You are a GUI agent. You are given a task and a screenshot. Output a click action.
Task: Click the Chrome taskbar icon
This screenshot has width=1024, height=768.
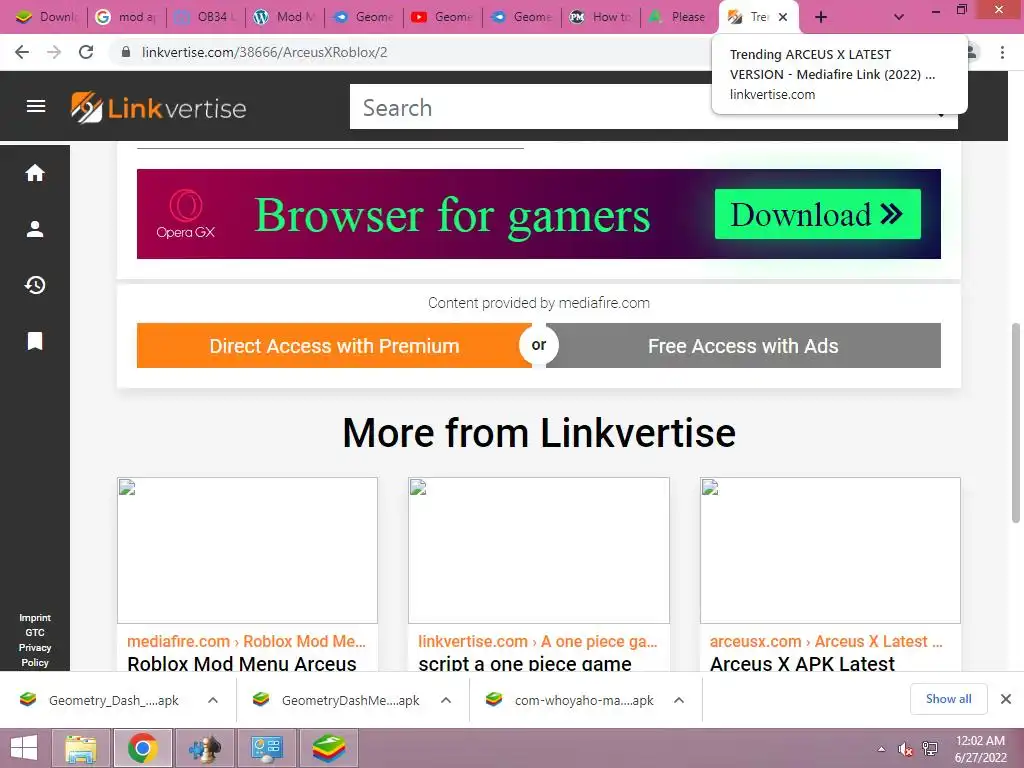[143, 748]
